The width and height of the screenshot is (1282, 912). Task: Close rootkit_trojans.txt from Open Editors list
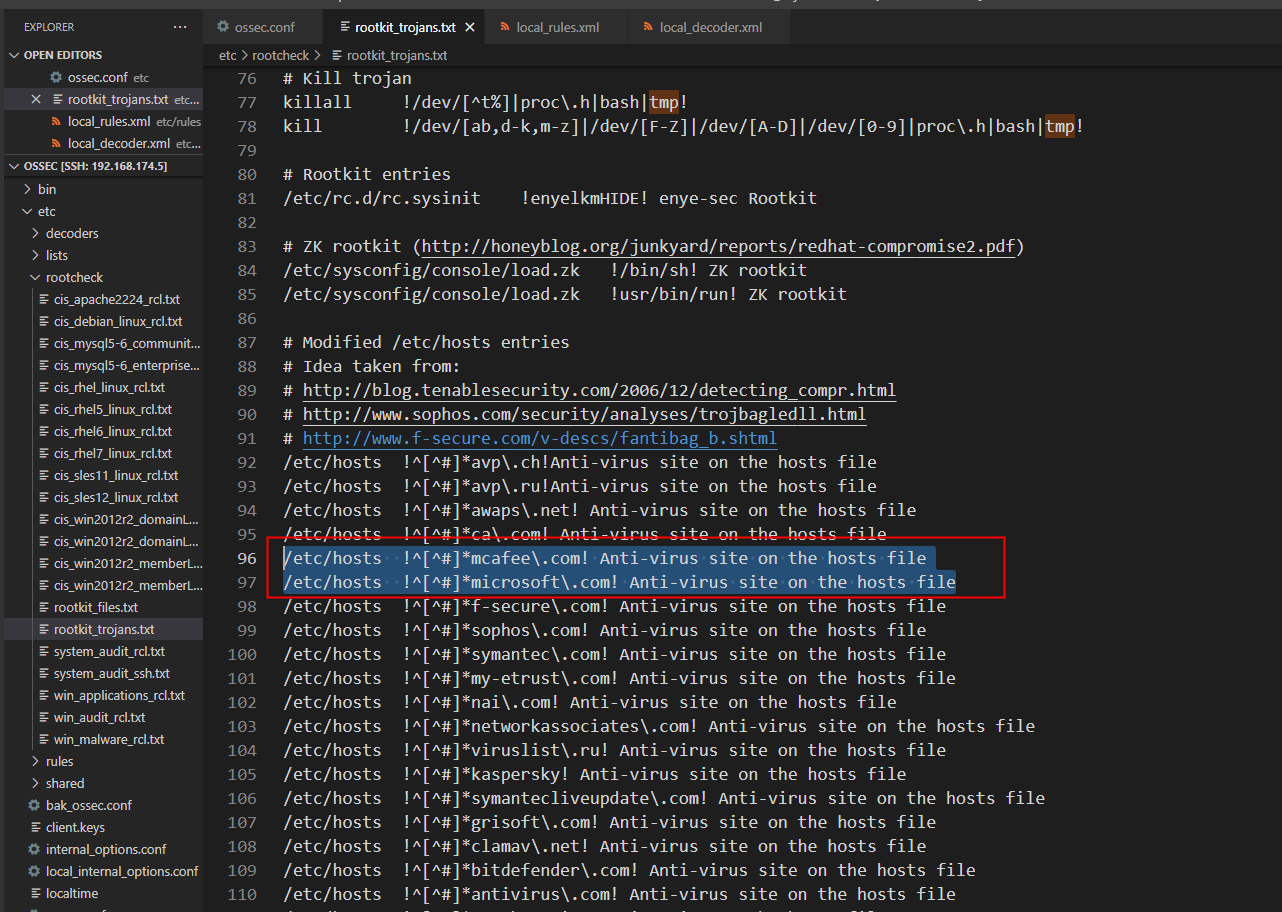36,99
